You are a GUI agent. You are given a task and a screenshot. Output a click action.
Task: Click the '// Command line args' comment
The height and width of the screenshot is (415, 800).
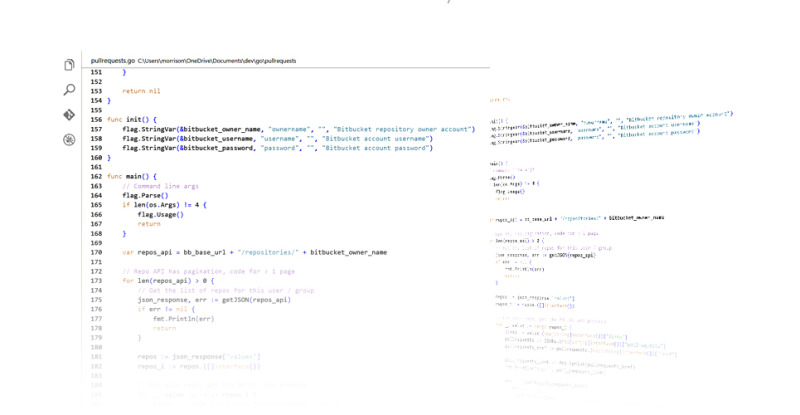[x=160, y=186]
